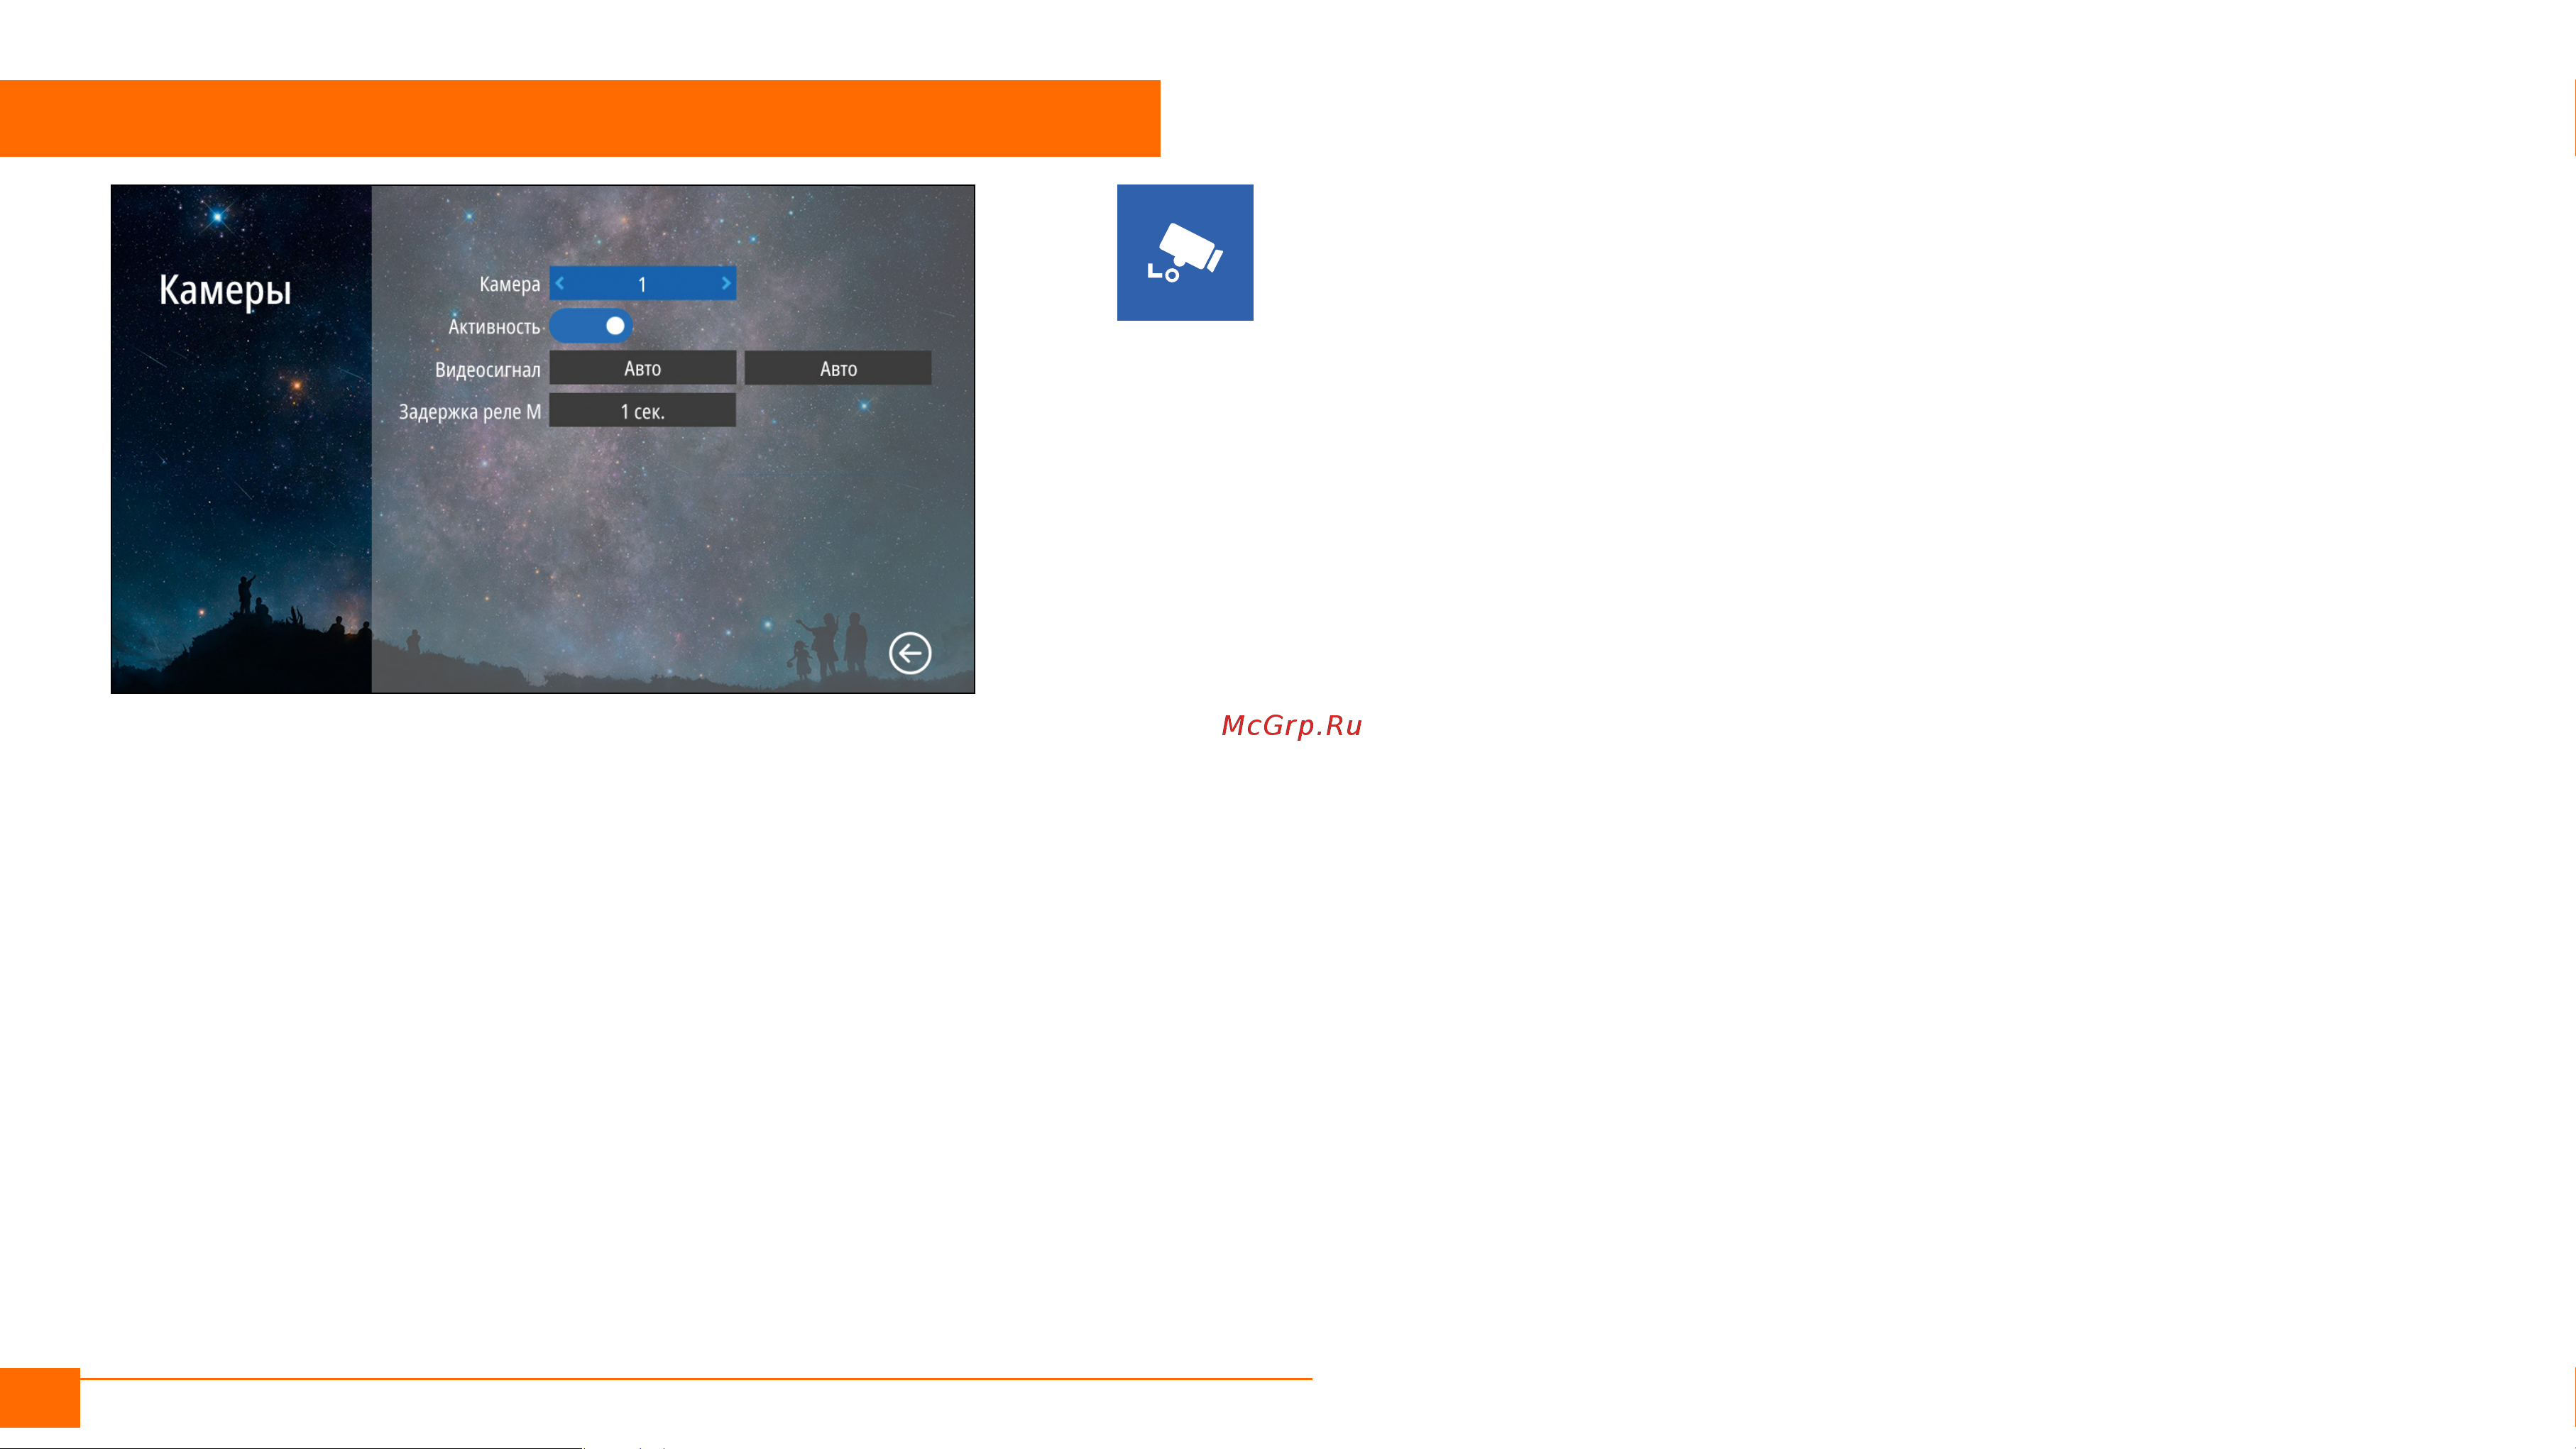Click the Камеры title text
Screen dimensions: 2576x1449
click(x=225, y=290)
